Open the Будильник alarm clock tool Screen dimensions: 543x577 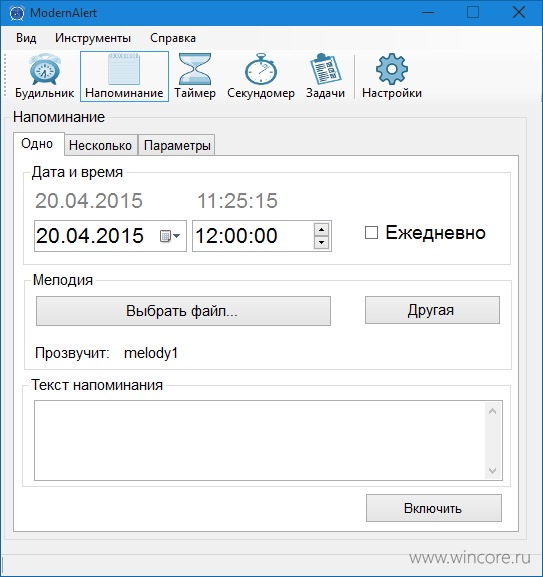(x=45, y=77)
